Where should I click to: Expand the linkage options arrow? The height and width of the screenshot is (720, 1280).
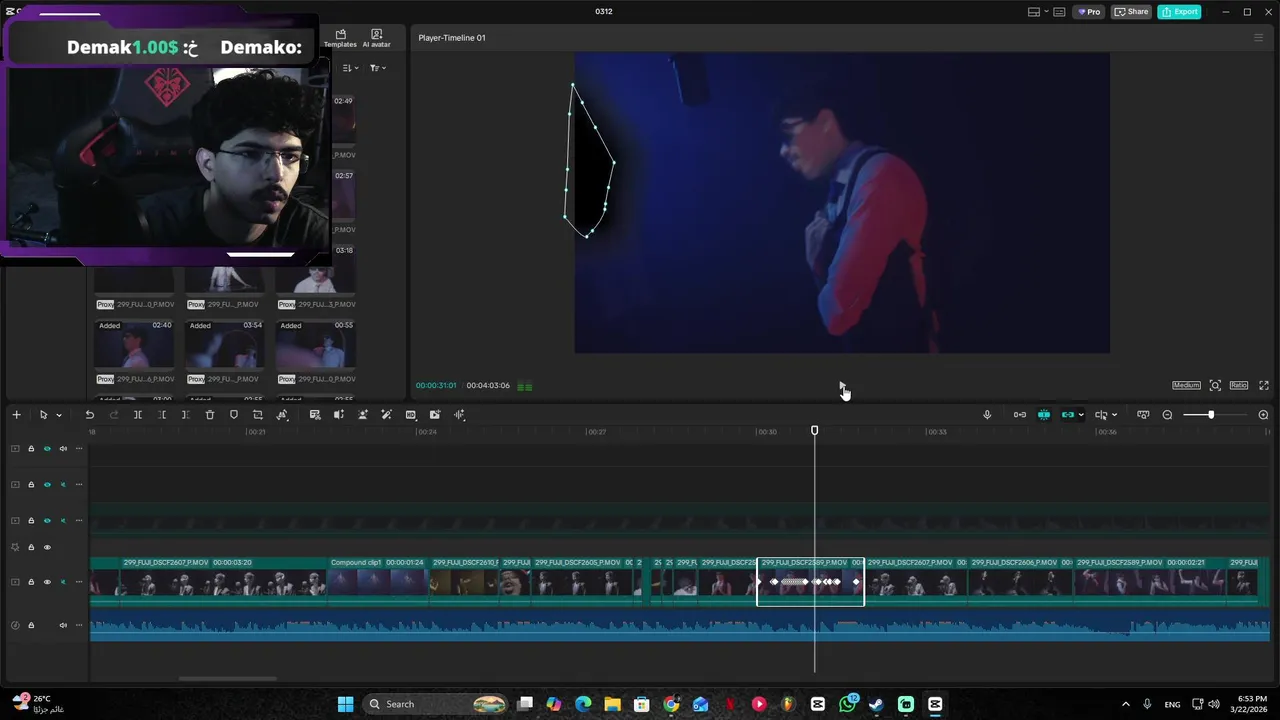1081,415
